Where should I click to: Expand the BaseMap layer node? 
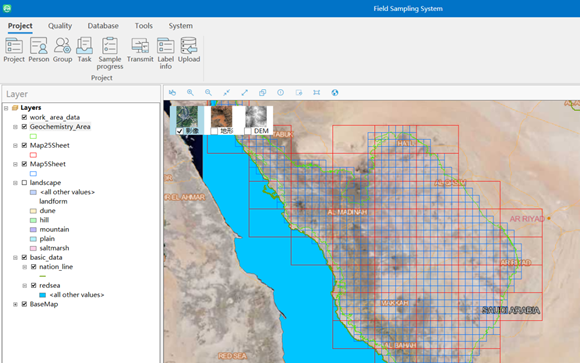tap(15, 305)
